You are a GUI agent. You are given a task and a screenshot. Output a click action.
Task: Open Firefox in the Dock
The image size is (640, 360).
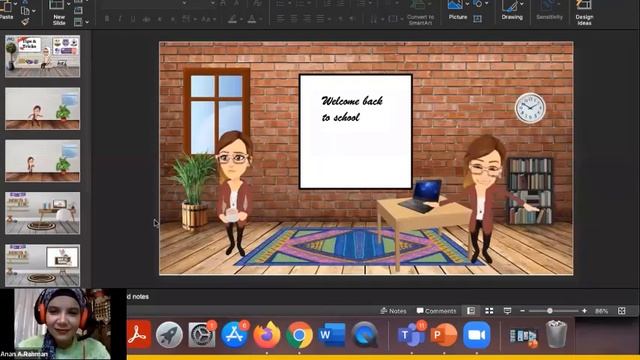267,335
